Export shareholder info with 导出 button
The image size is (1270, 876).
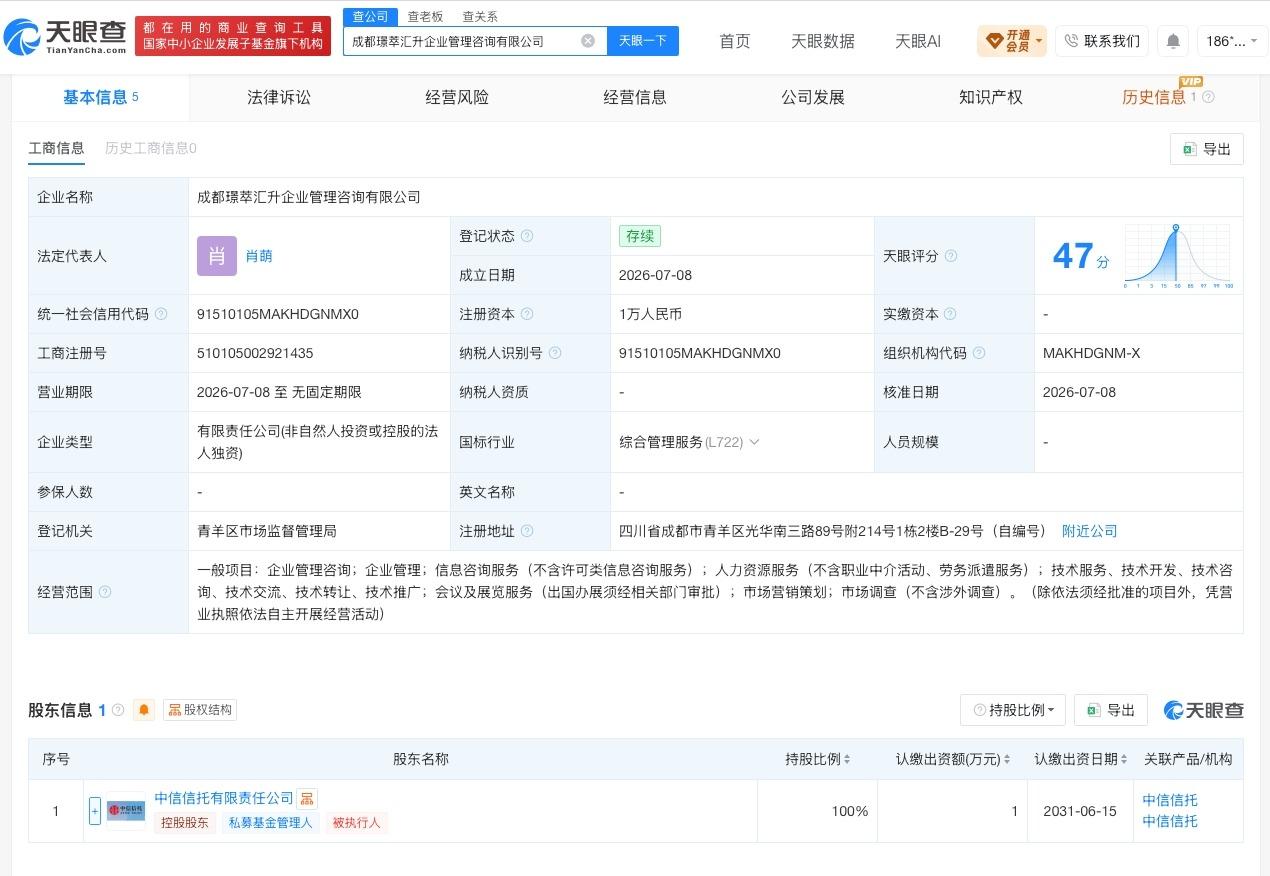click(x=1111, y=710)
